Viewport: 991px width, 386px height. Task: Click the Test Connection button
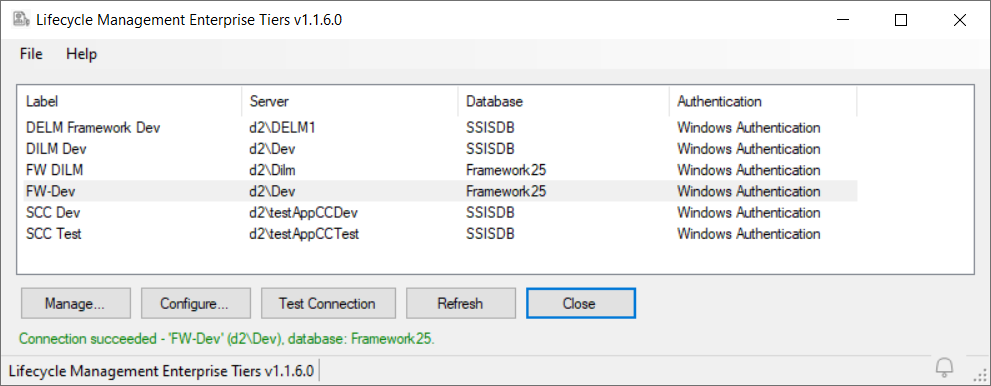(x=328, y=303)
